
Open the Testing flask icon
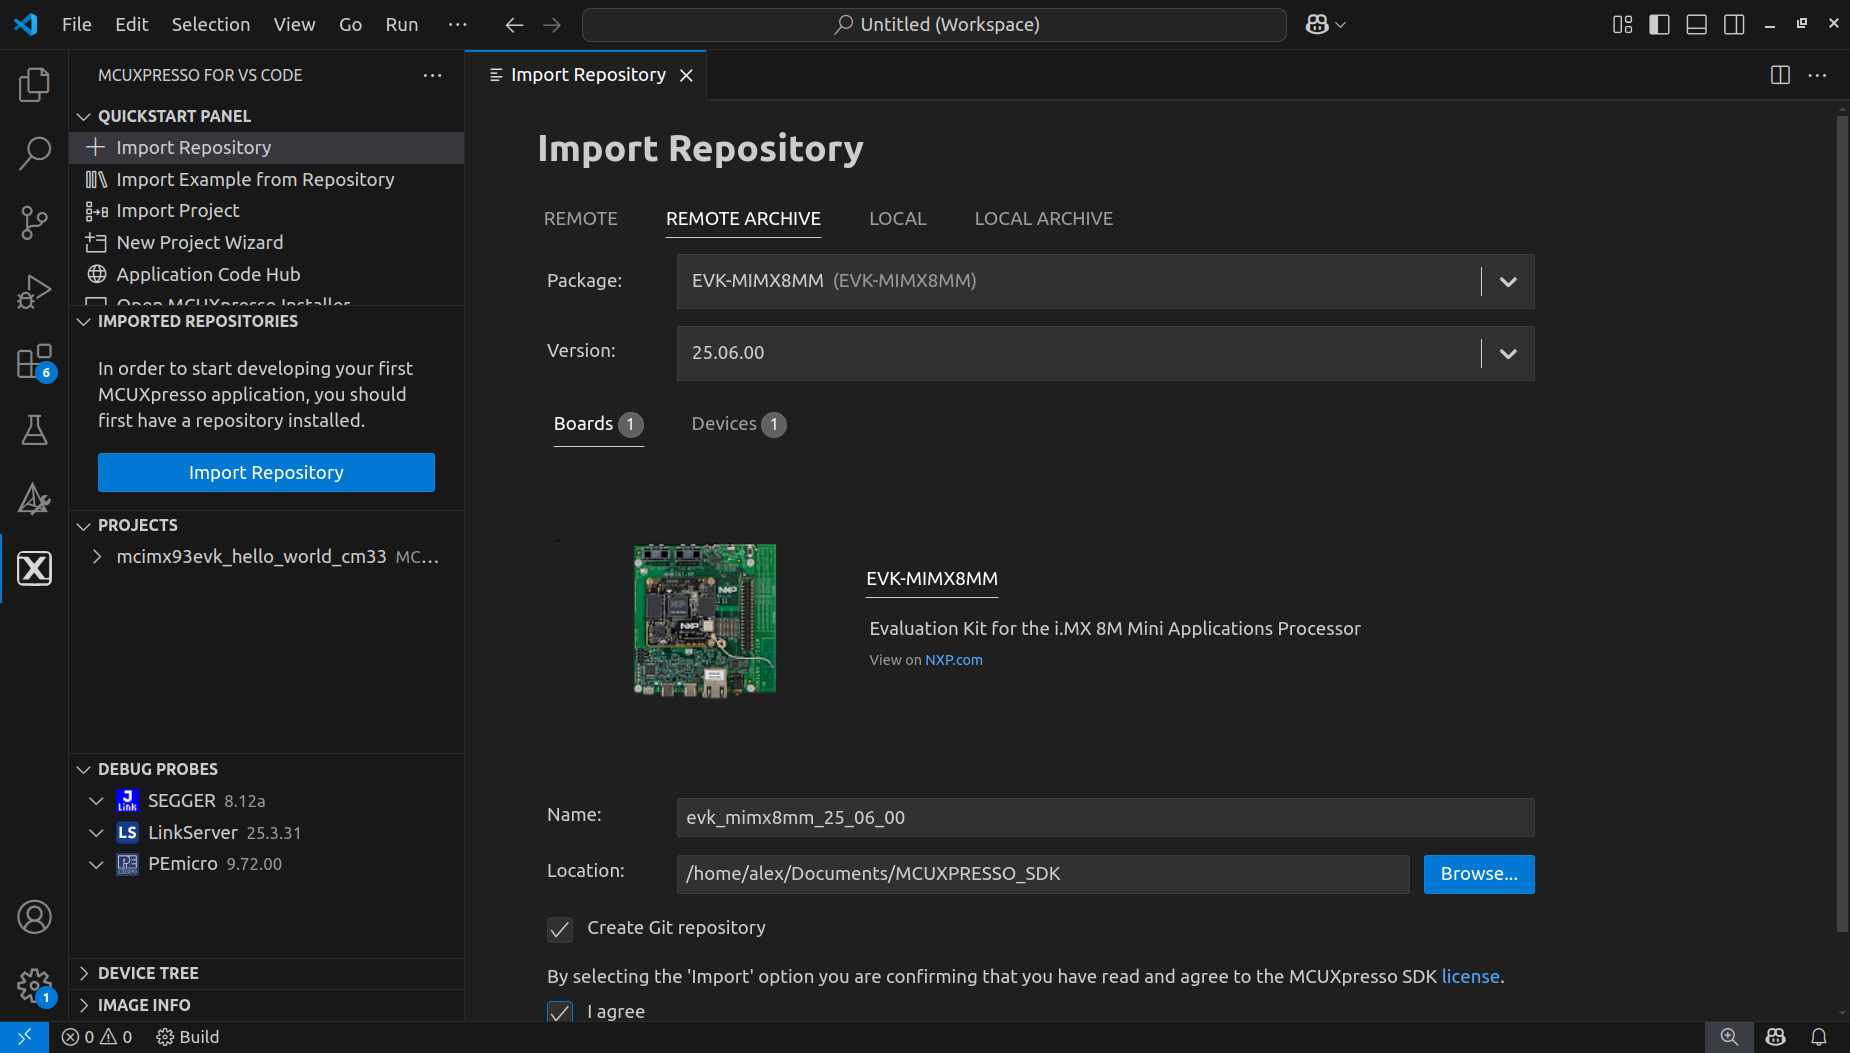[x=35, y=430]
